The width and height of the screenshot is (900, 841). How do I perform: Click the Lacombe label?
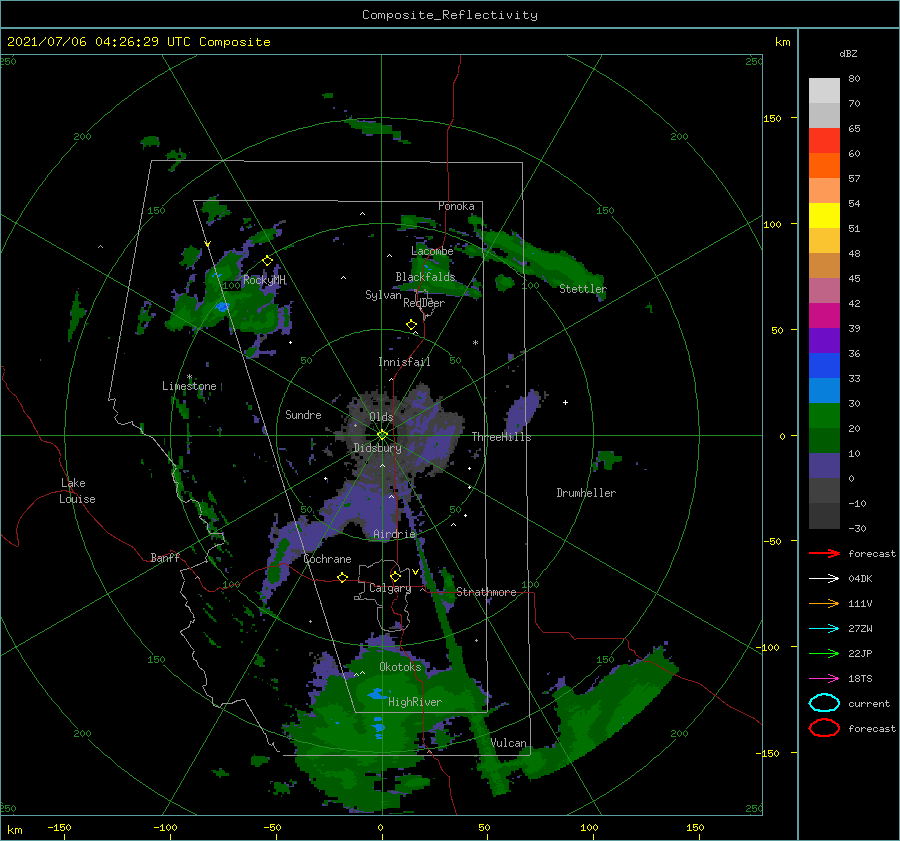(432, 251)
